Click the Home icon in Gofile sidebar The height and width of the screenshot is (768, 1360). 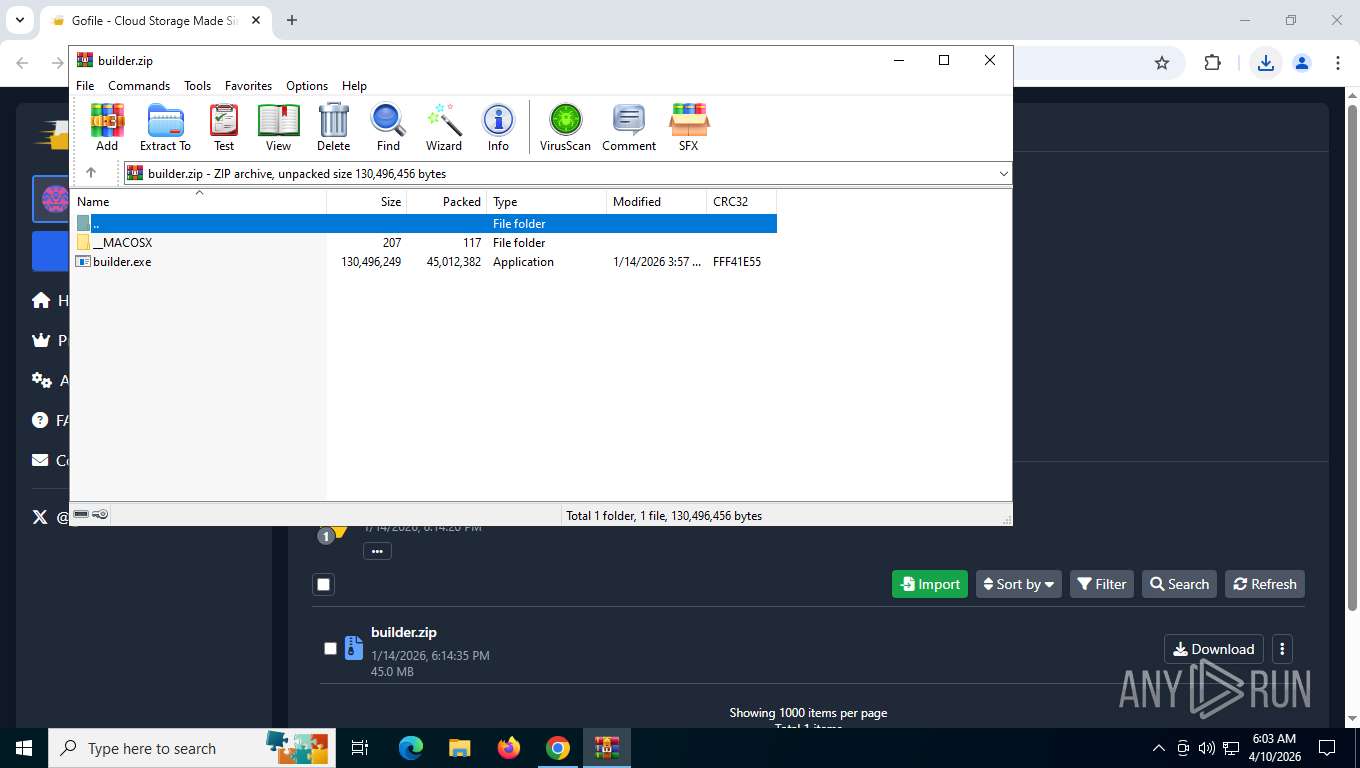point(41,300)
